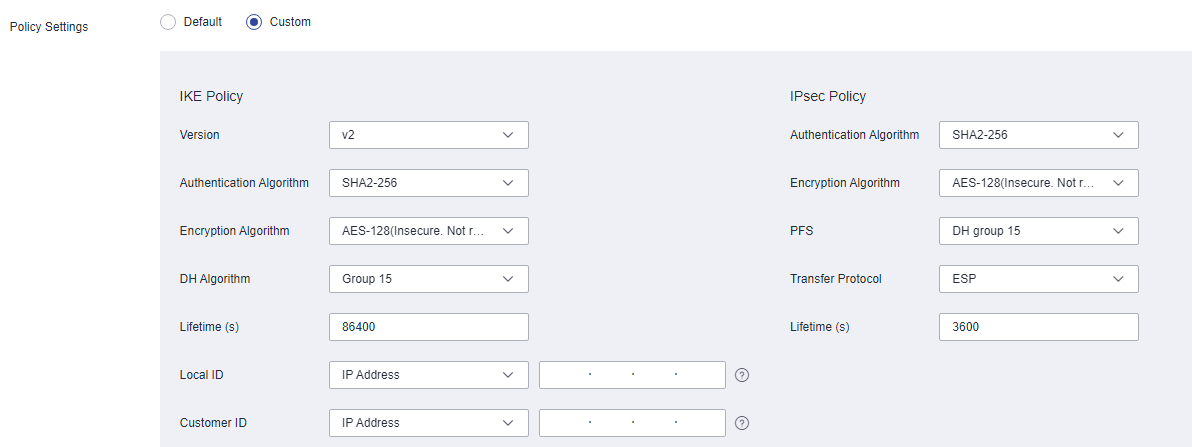The height and width of the screenshot is (447, 1192).
Task: Open Transfer Protocol ESP dropdown
Action: 1039,279
